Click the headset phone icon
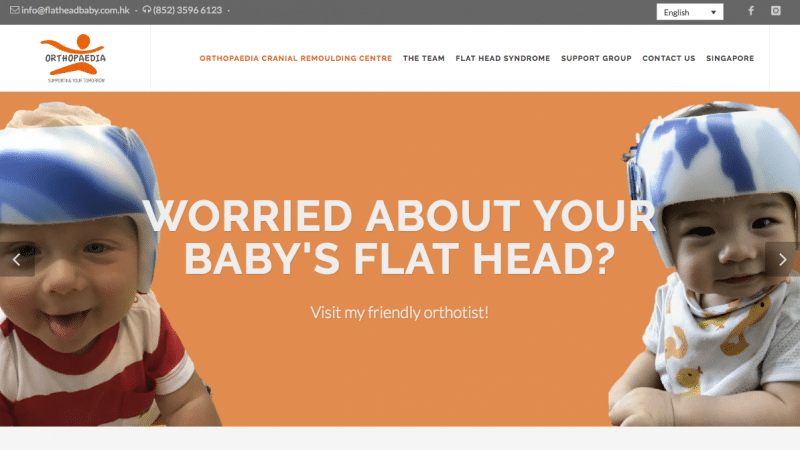Image resolution: width=800 pixels, height=450 pixels. pos(147,10)
